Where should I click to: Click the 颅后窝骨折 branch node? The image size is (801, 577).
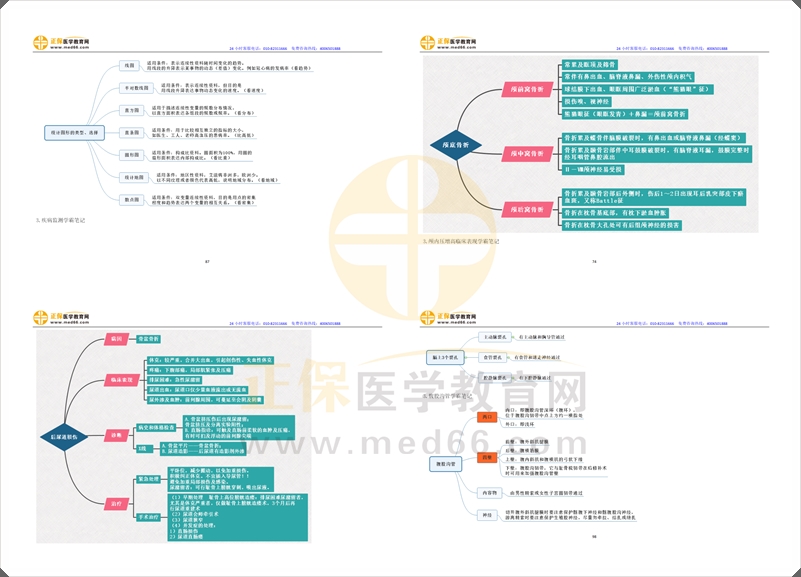[523, 208]
